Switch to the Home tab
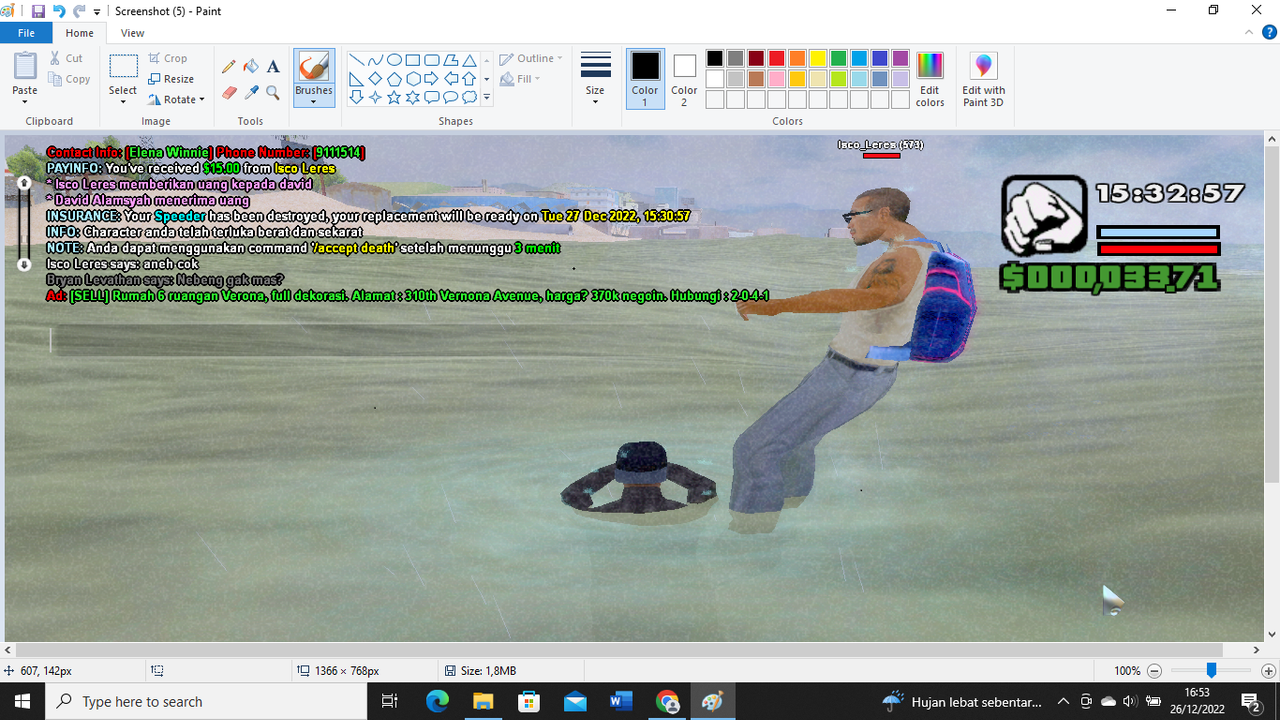The width and height of the screenshot is (1280, 720). tap(79, 33)
